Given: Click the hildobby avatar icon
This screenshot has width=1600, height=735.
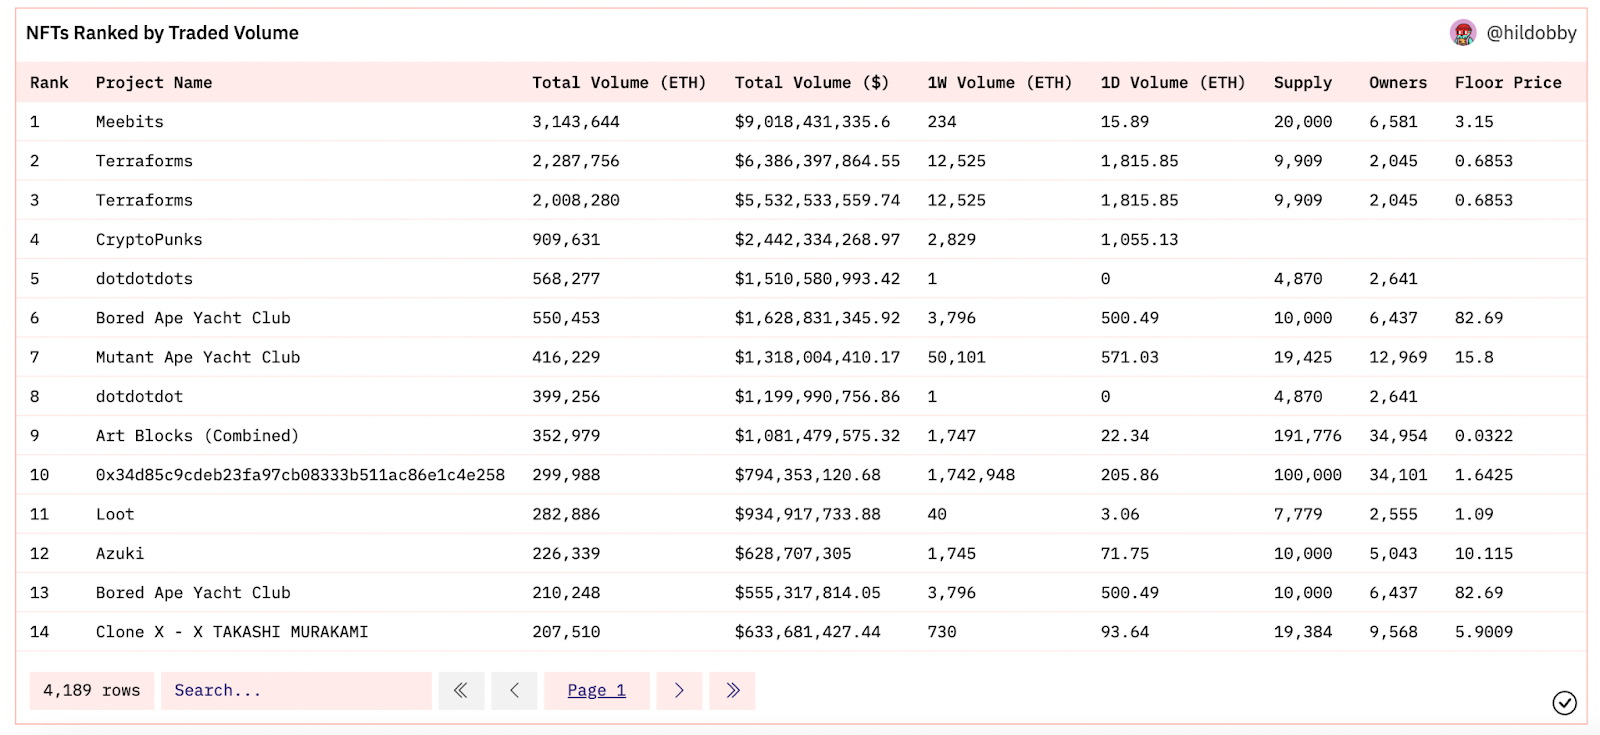Looking at the screenshot, I should point(1463,33).
